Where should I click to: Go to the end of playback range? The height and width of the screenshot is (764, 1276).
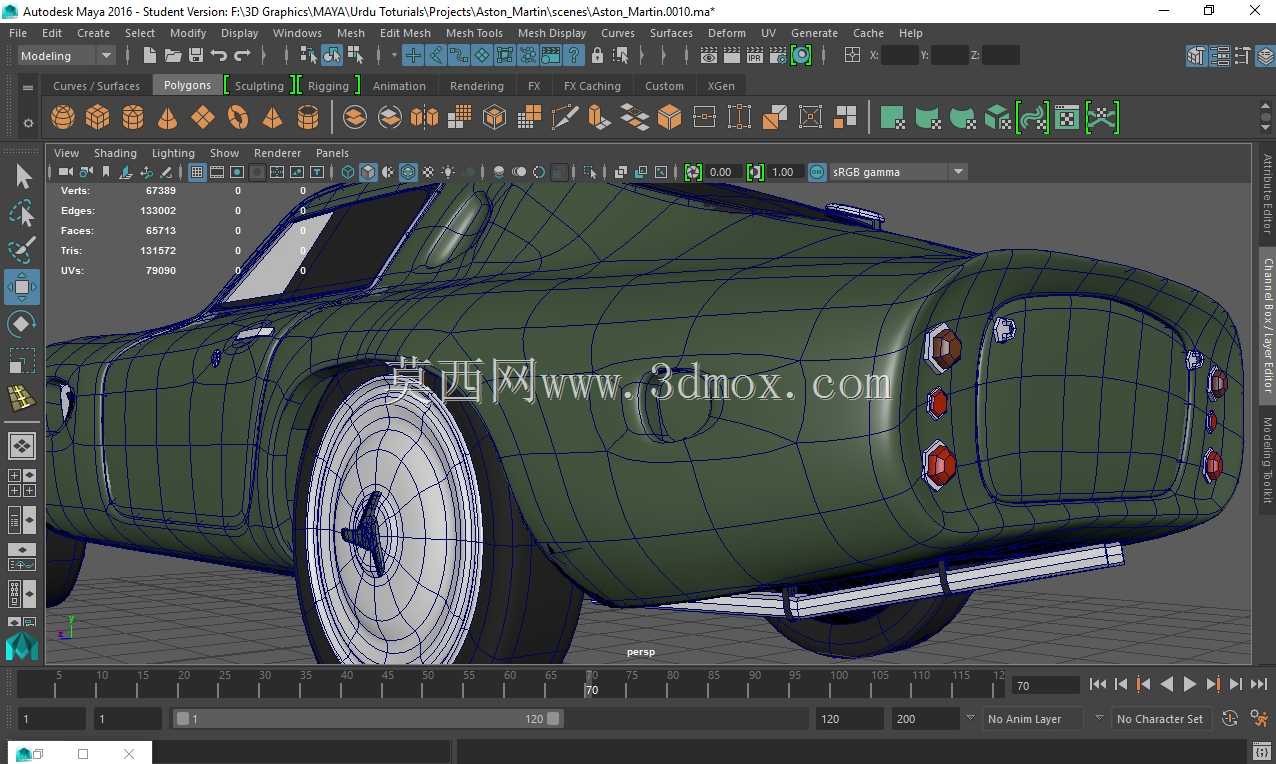[1259, 684]
